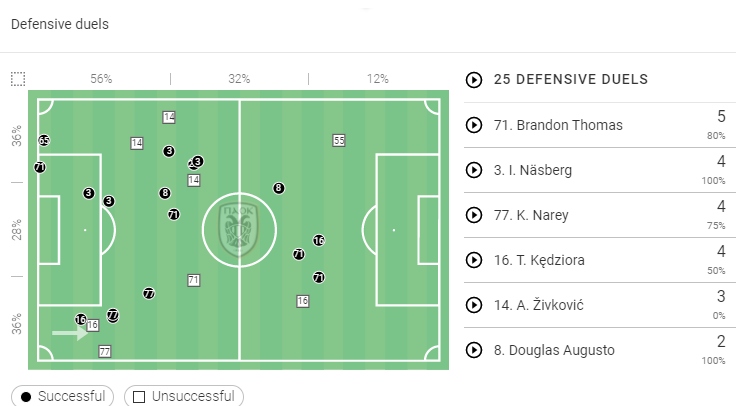The width and height of the screenshot is (736, 406).
Task: Play T. Kędziora's defensive duels
Action: tap(474, 260)
